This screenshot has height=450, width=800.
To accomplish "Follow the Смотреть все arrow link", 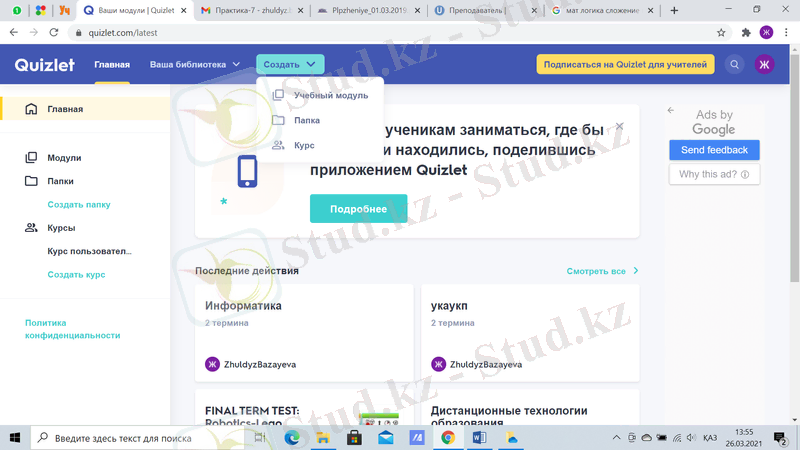I will tap(602, 271).
